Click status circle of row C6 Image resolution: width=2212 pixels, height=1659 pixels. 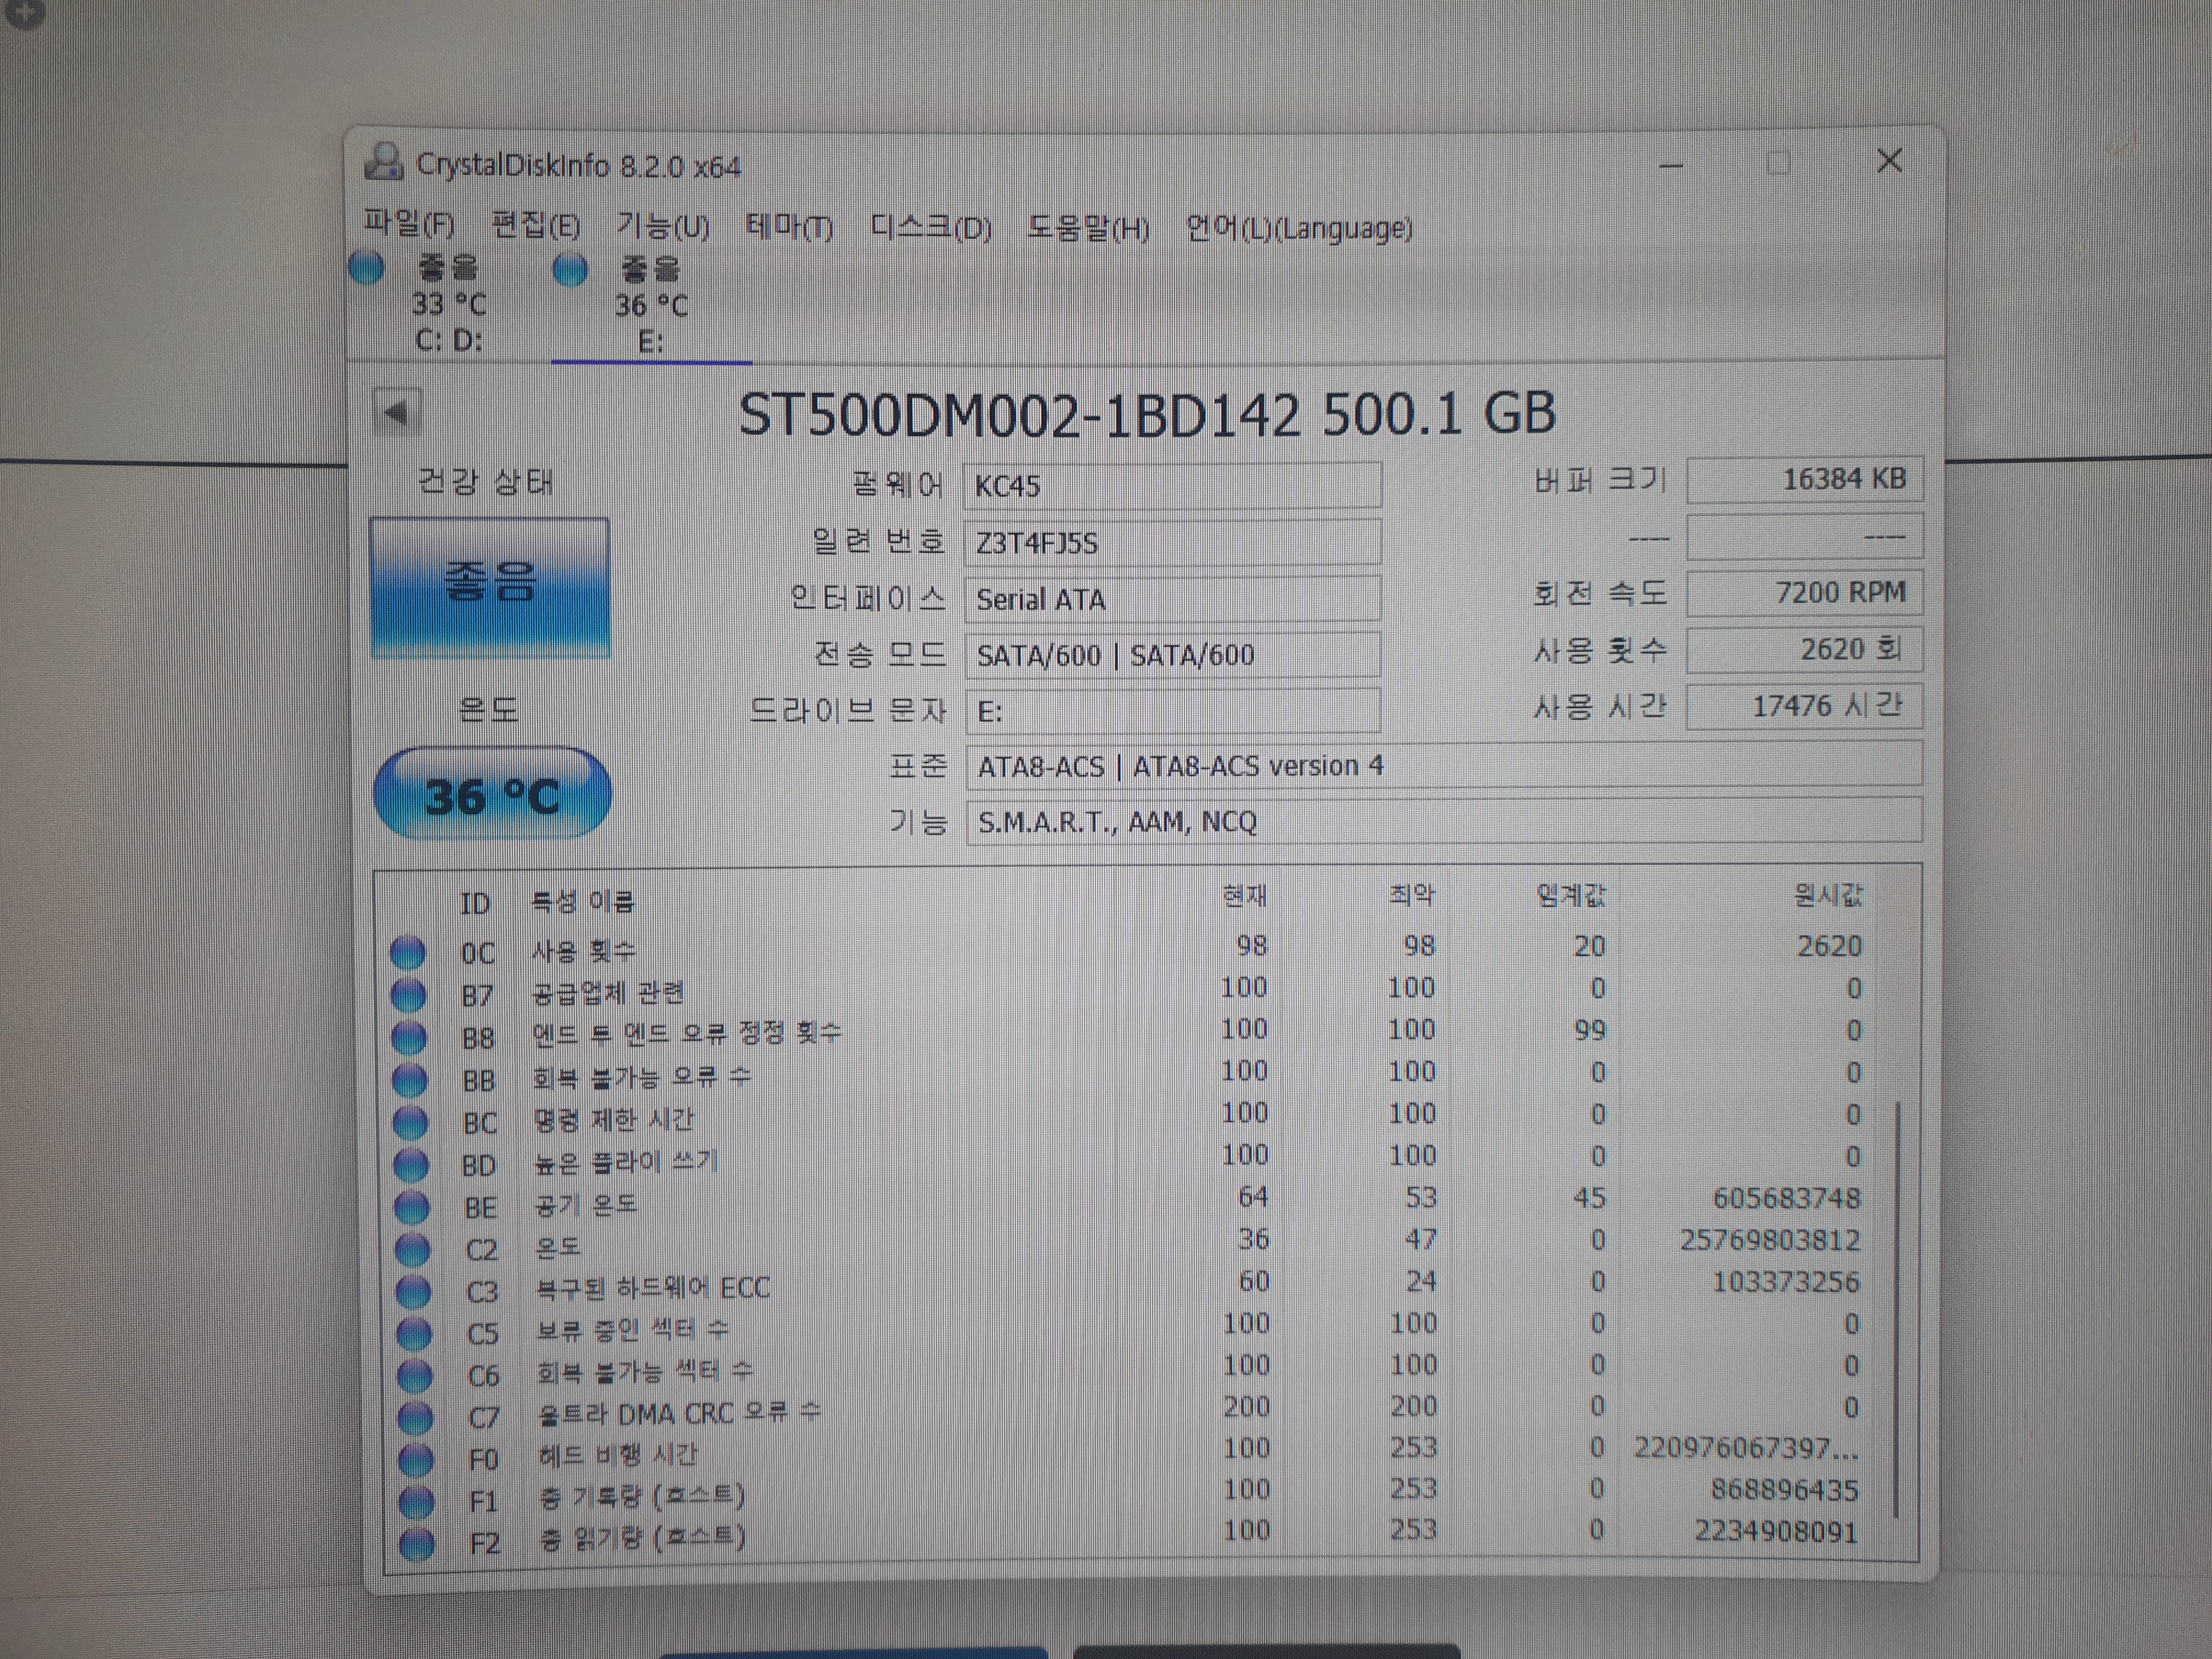point(415,1375)
